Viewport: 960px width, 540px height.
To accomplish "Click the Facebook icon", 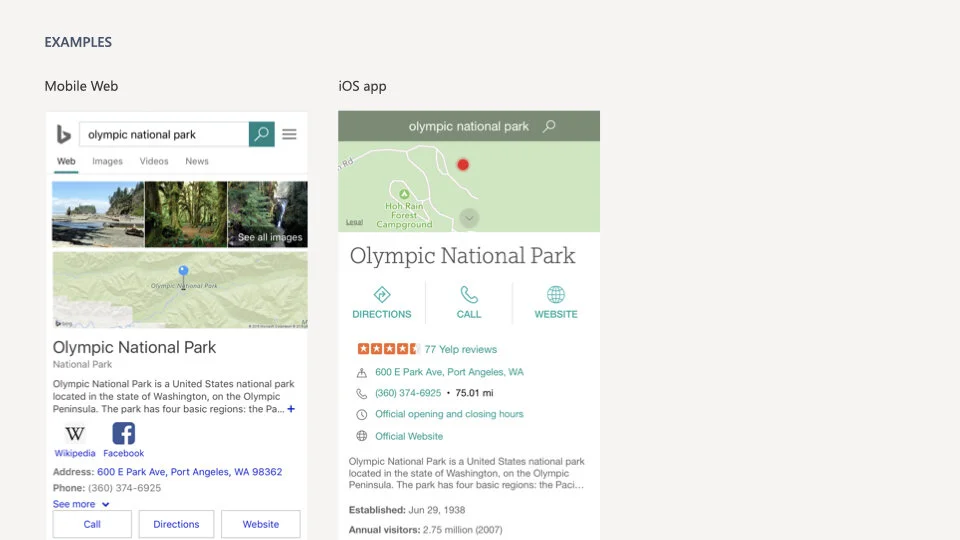I will click(x=124, y=433).
